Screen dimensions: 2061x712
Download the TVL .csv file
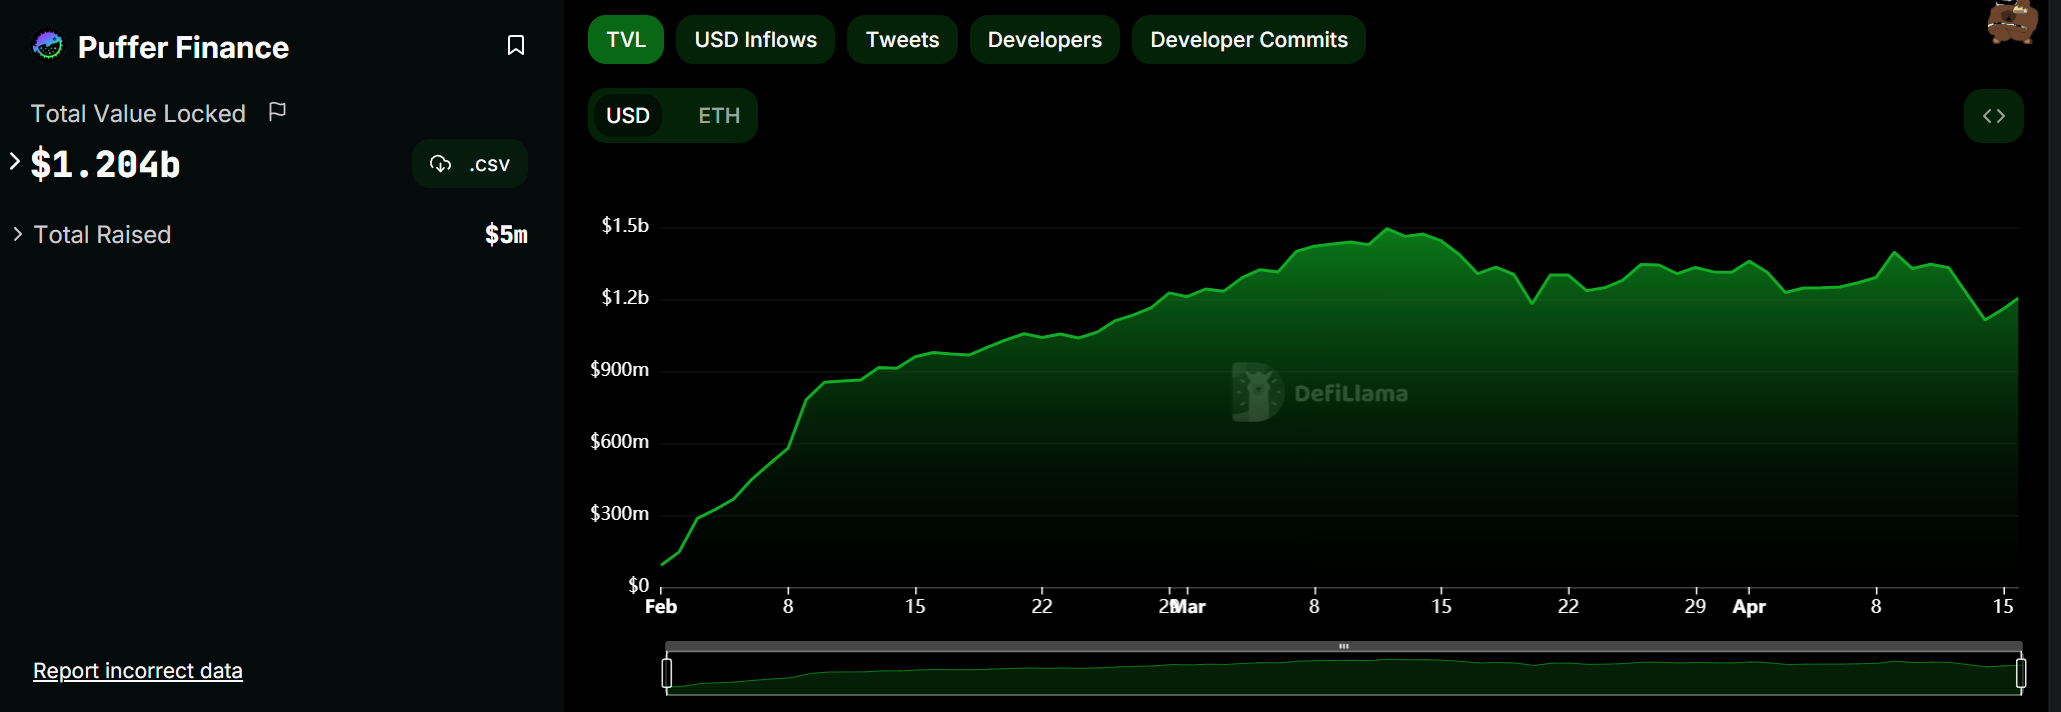tap(470, 164)
